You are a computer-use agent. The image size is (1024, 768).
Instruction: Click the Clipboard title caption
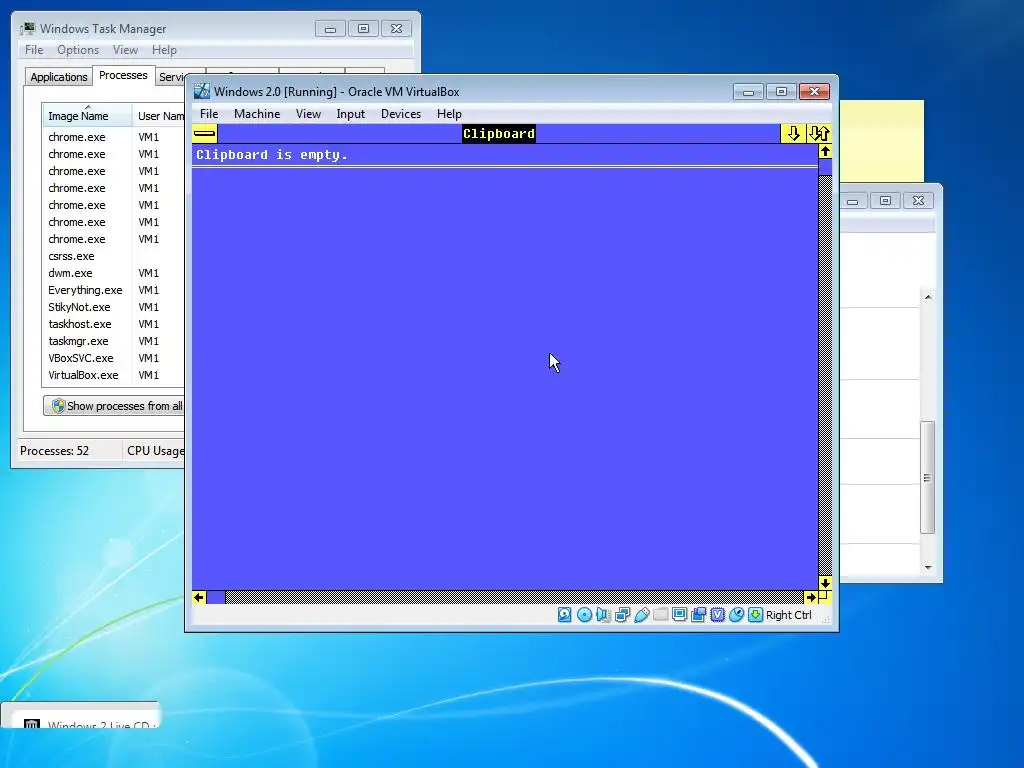click(x=499, y=134)
